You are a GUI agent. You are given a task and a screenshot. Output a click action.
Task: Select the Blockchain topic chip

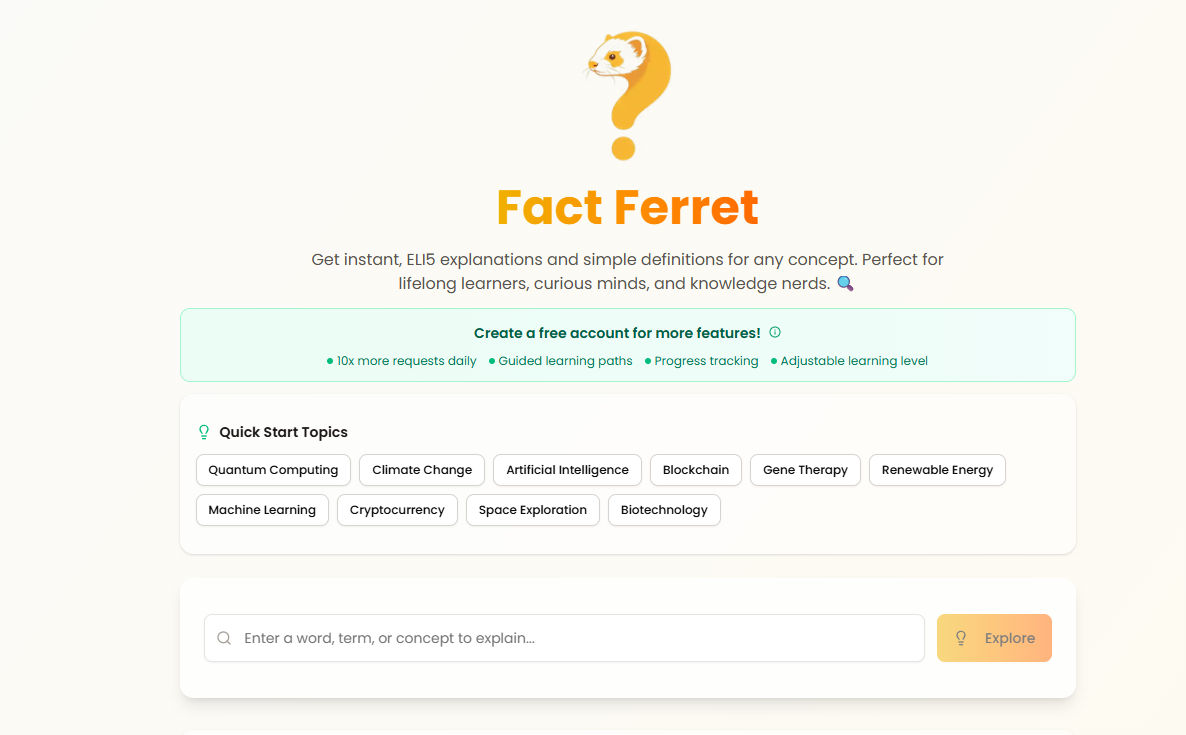[696, 470]
